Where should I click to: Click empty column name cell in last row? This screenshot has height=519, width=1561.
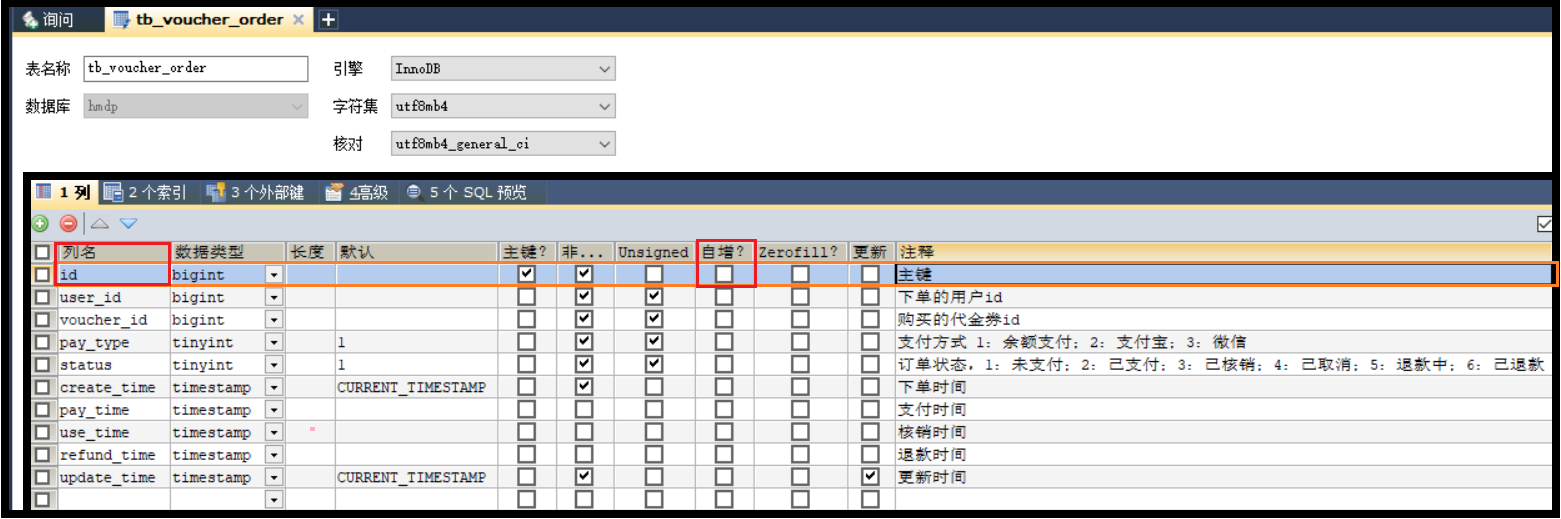(x=113, y=499)
